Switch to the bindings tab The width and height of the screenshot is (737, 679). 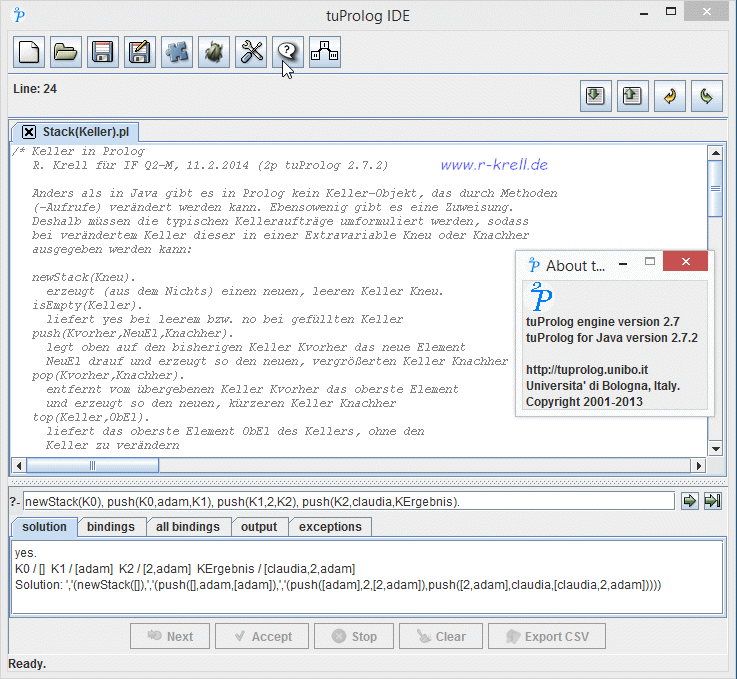coord(110,526)
